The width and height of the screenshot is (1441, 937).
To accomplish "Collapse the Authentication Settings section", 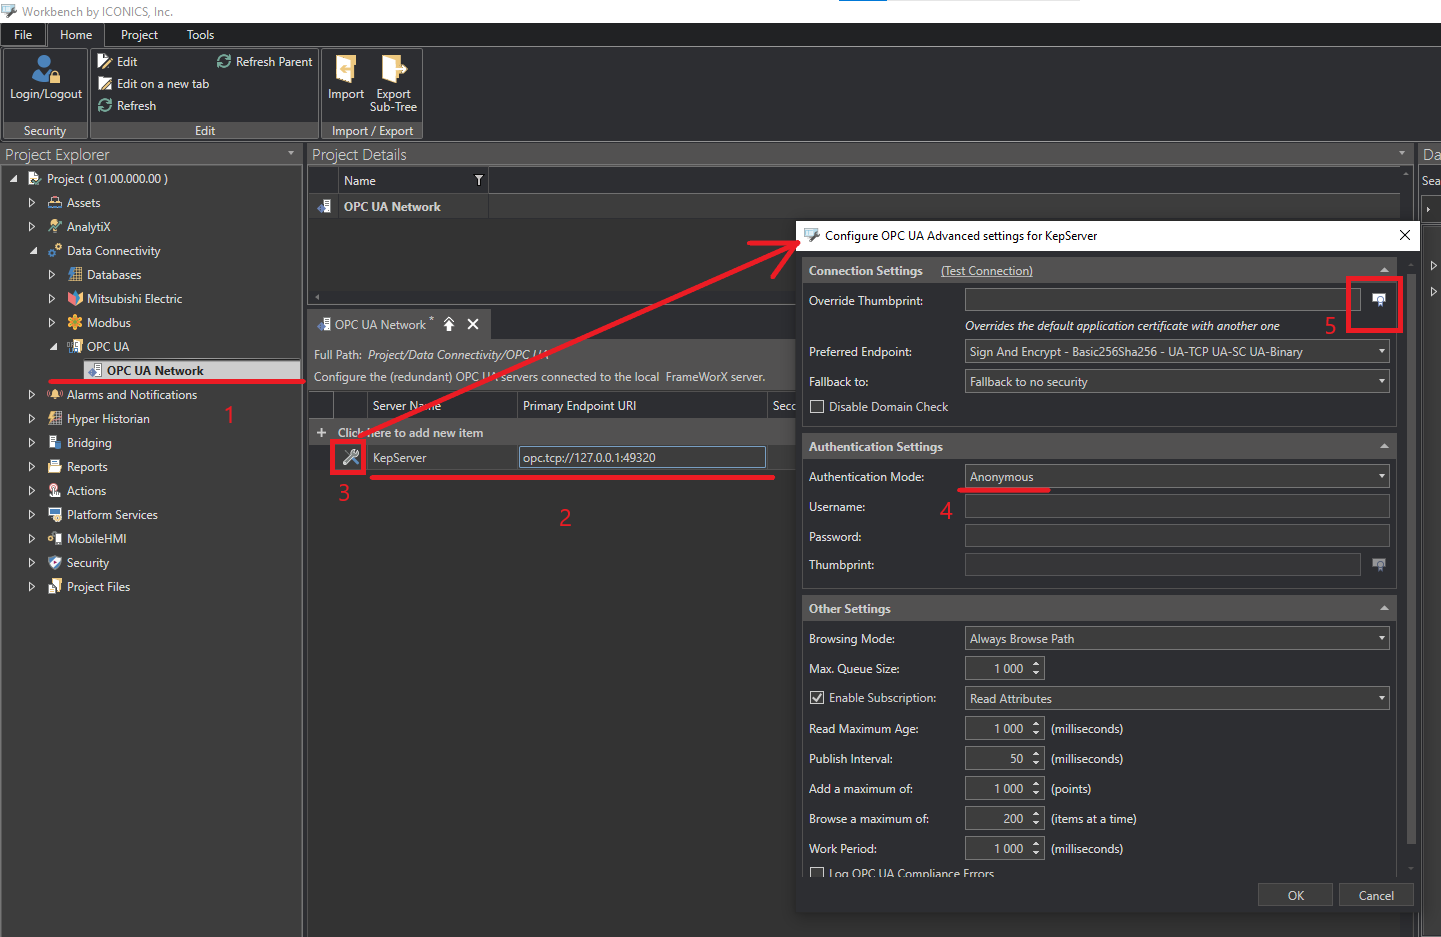I will click(1384, 447).
